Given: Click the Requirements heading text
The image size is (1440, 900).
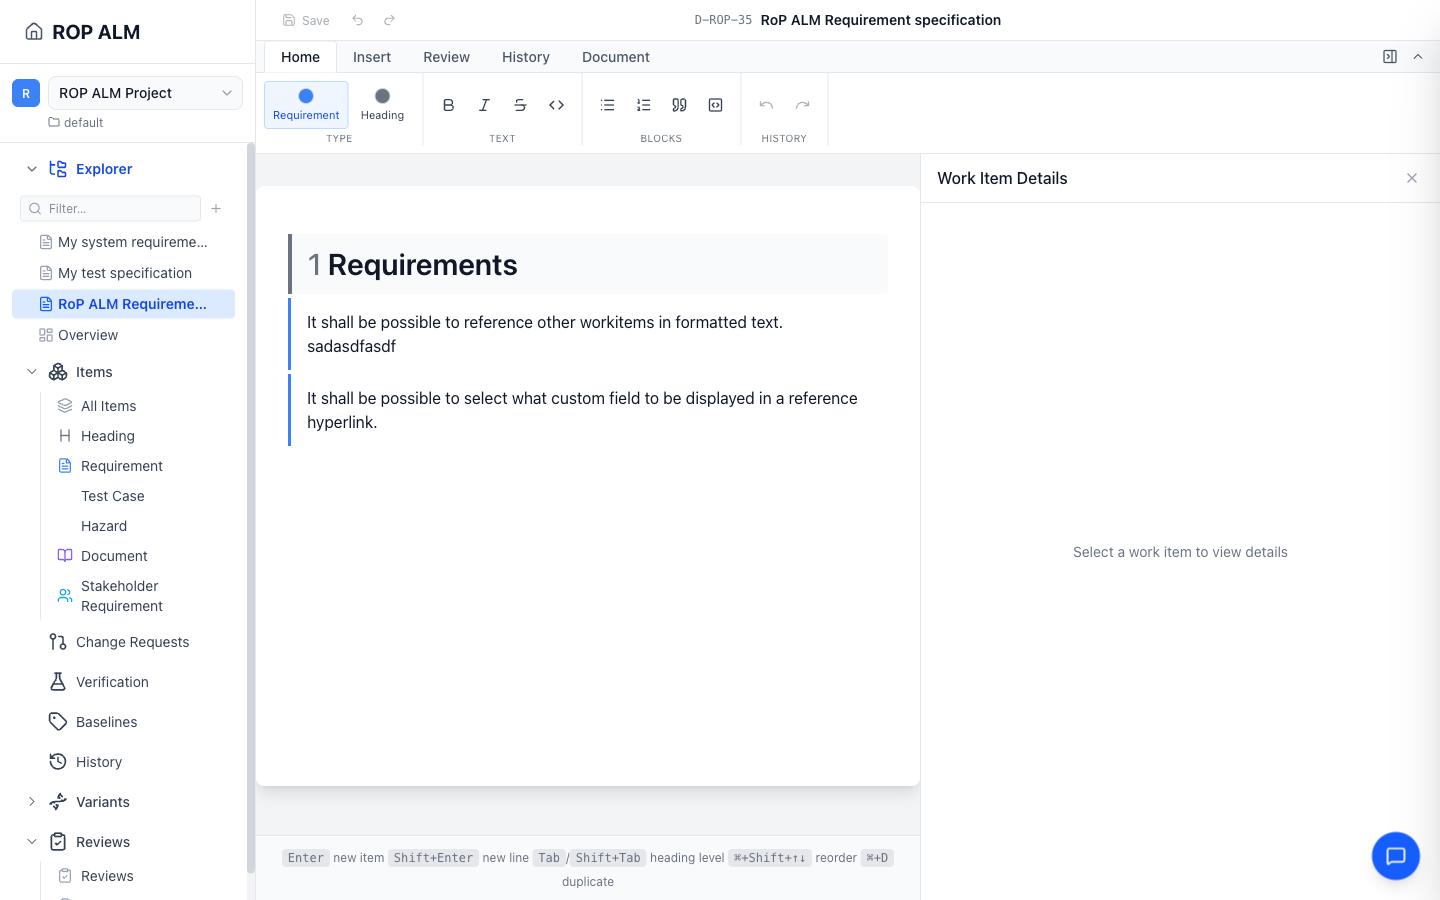Looking at the screenshot, I should [x=422, y=265].
